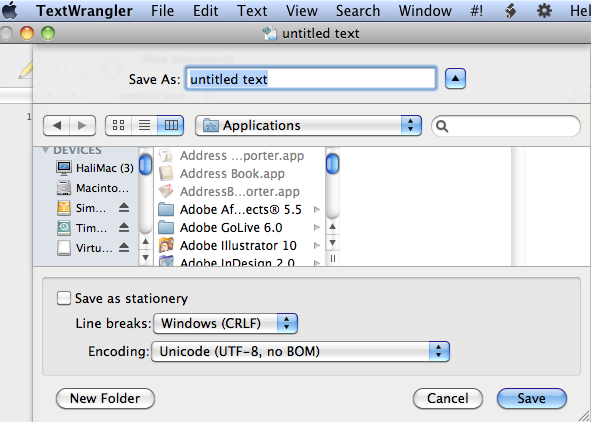
Task: Click the magnifying glass search icon
Action: (x=442, y=126)
